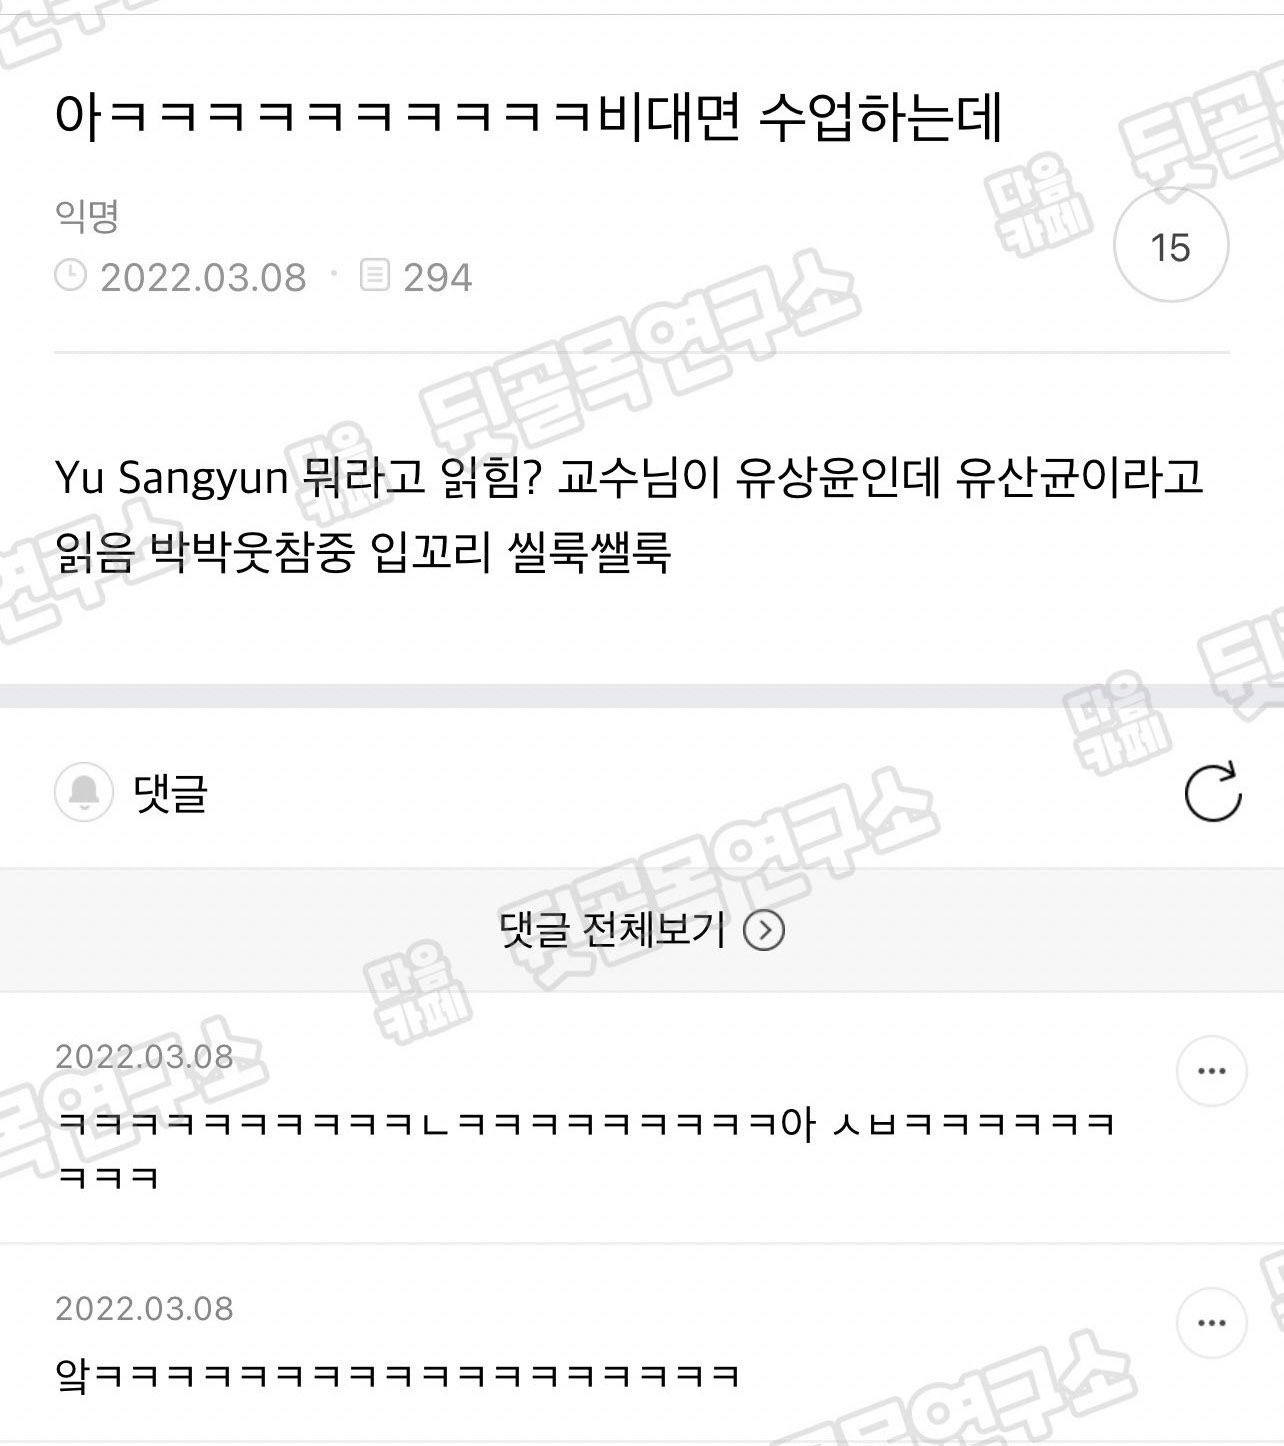
Task: Toggle the comment notification bell
Action: coord(83,793)
